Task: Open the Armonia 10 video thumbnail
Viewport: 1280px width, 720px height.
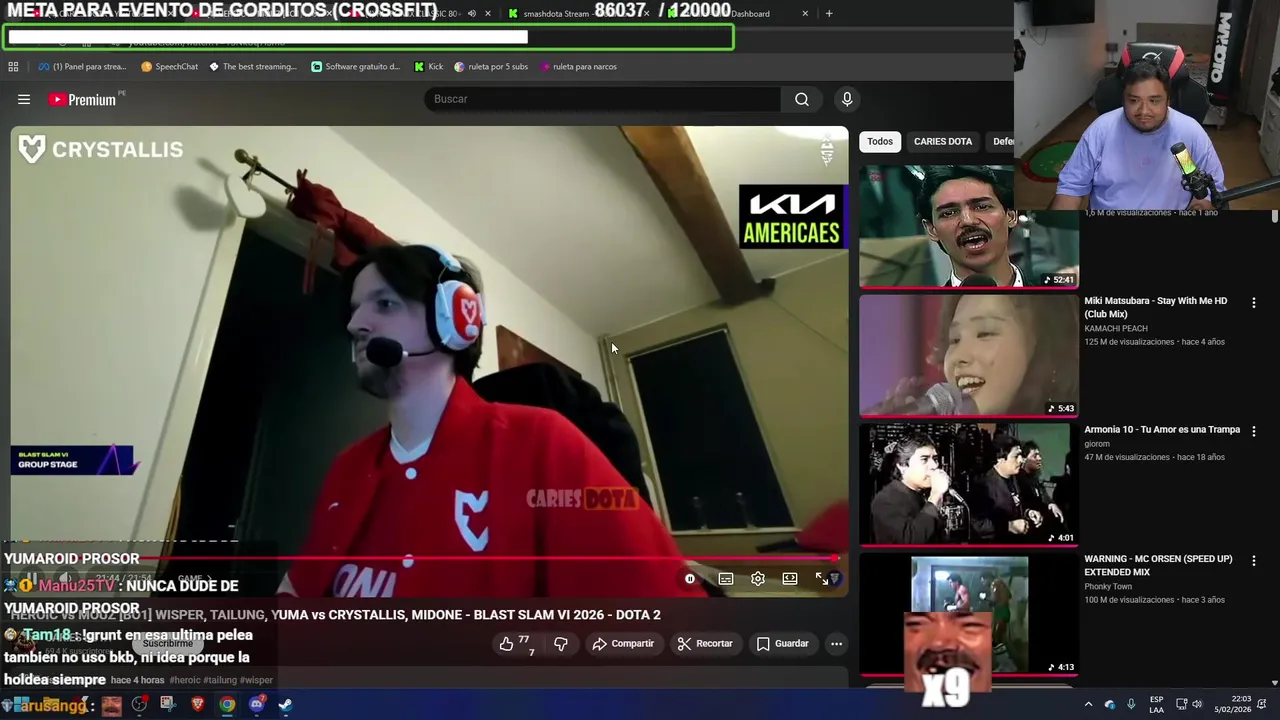Action: click(x=969, y=484)
